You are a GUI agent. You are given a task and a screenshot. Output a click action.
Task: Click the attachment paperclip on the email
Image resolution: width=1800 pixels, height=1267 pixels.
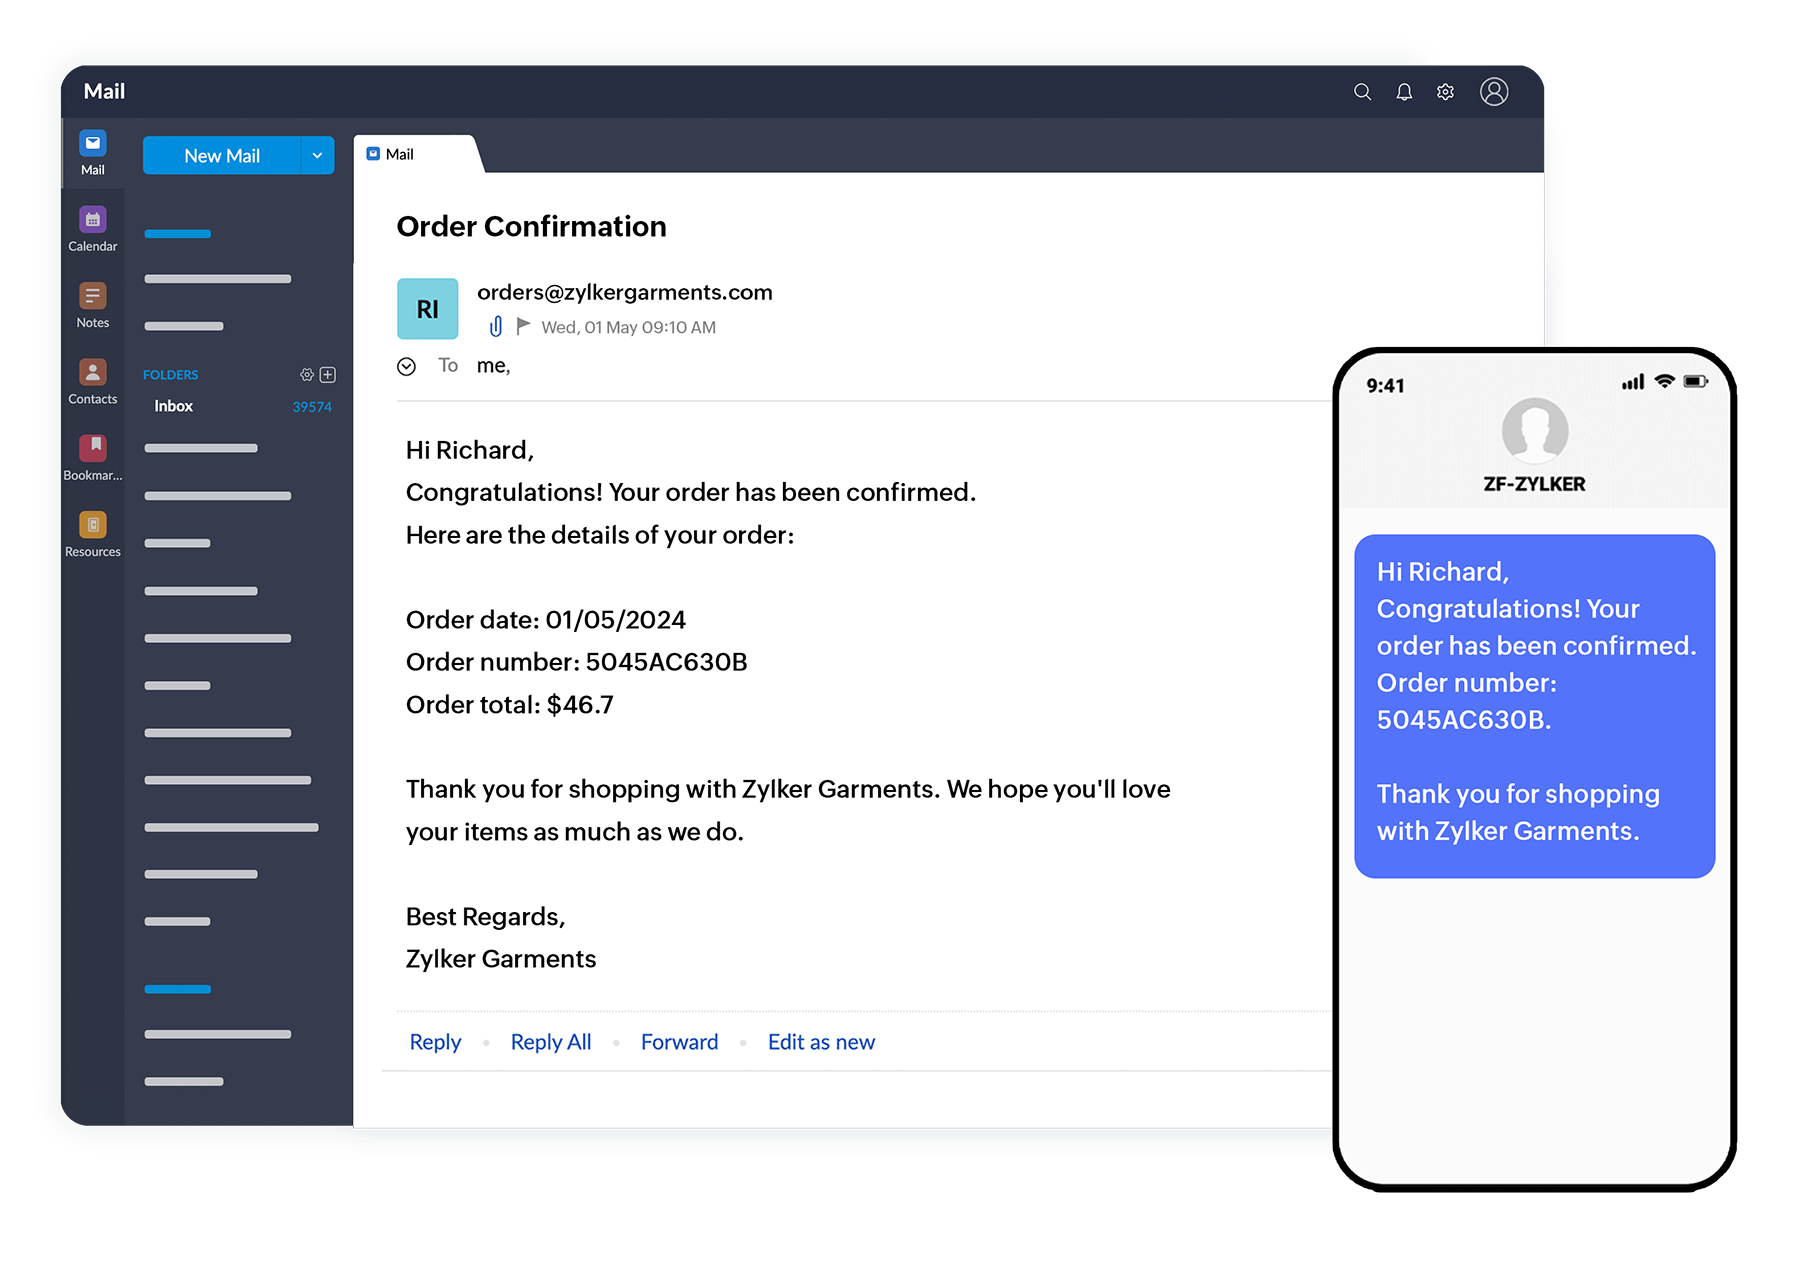[x=496, y=326]
